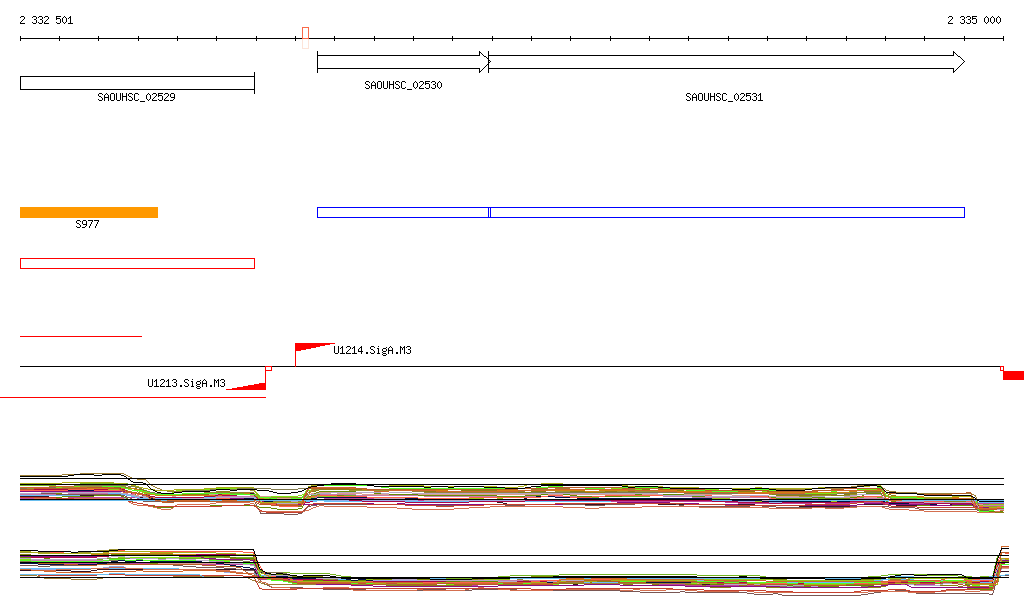
Task: Click the orange S977 segment bar
Action: (89, 212)
